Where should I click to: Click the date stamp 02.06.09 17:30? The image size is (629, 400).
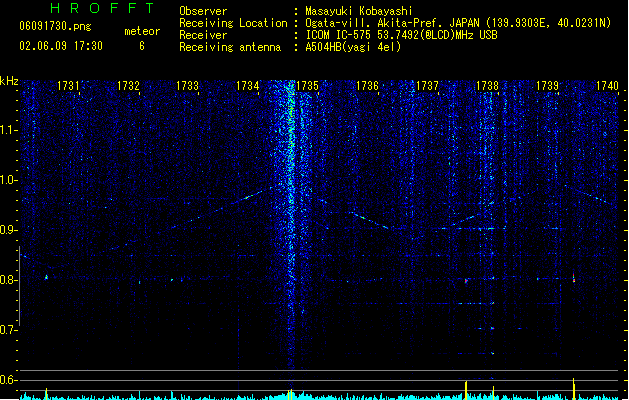(61, 46)
